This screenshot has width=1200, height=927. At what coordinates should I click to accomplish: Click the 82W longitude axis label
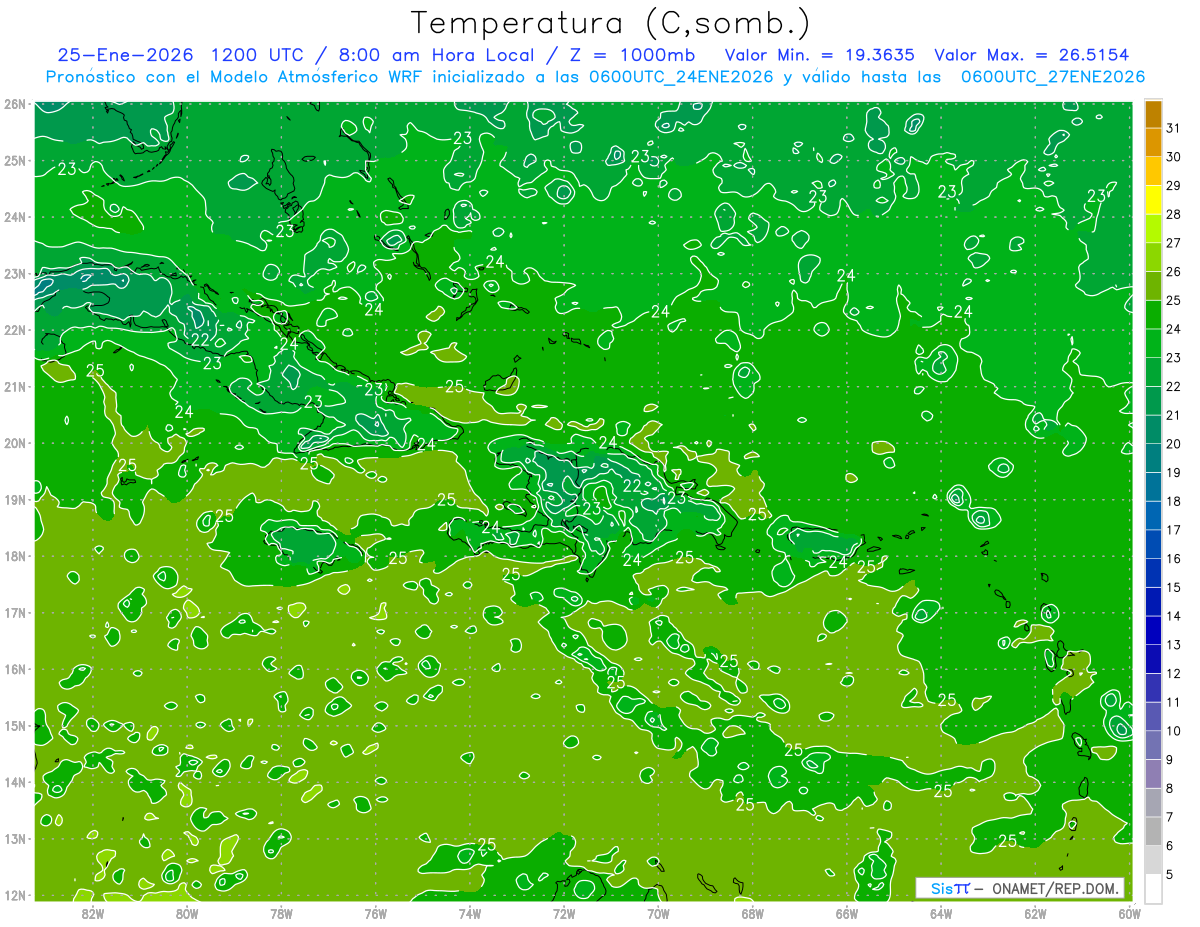[93, 913]
